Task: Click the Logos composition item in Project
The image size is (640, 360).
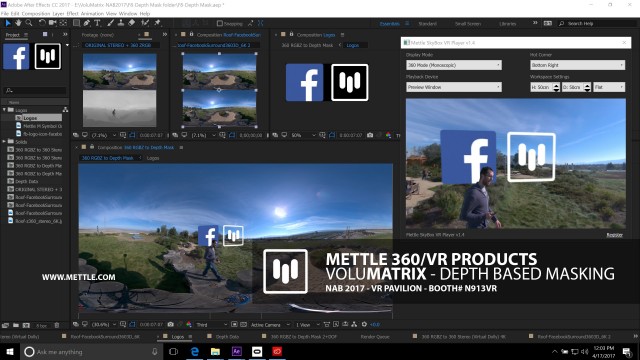Action: pos(38,118)
